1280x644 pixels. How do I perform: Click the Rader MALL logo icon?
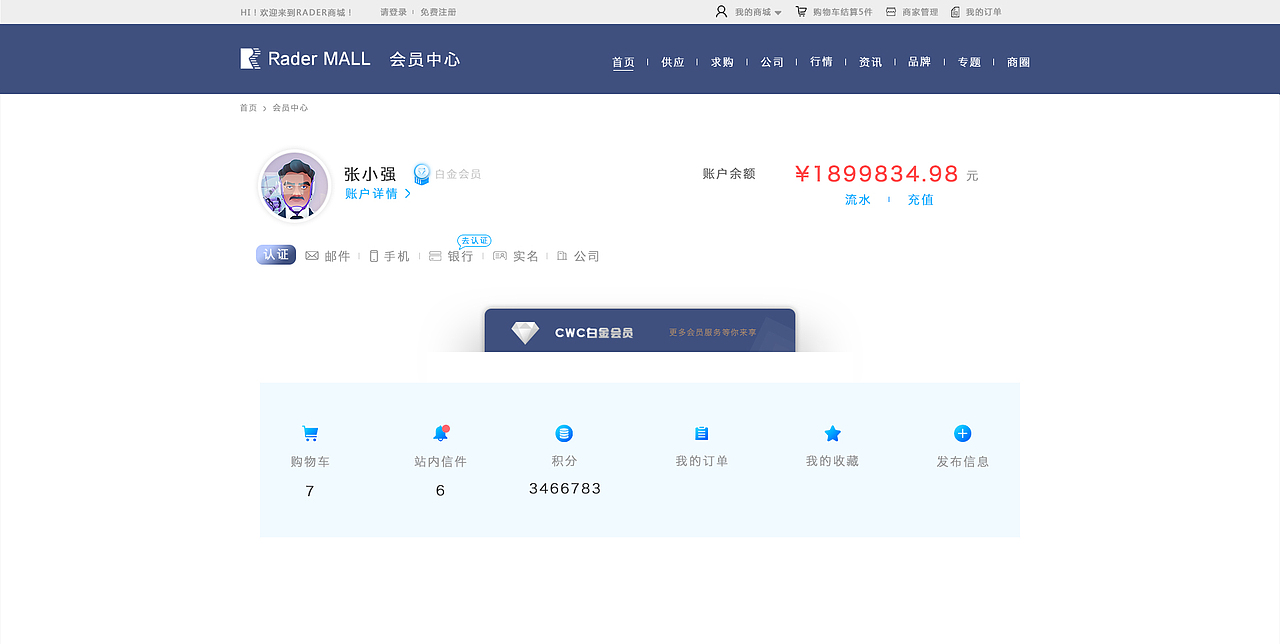pyautogui.click(x=250, y=58)
